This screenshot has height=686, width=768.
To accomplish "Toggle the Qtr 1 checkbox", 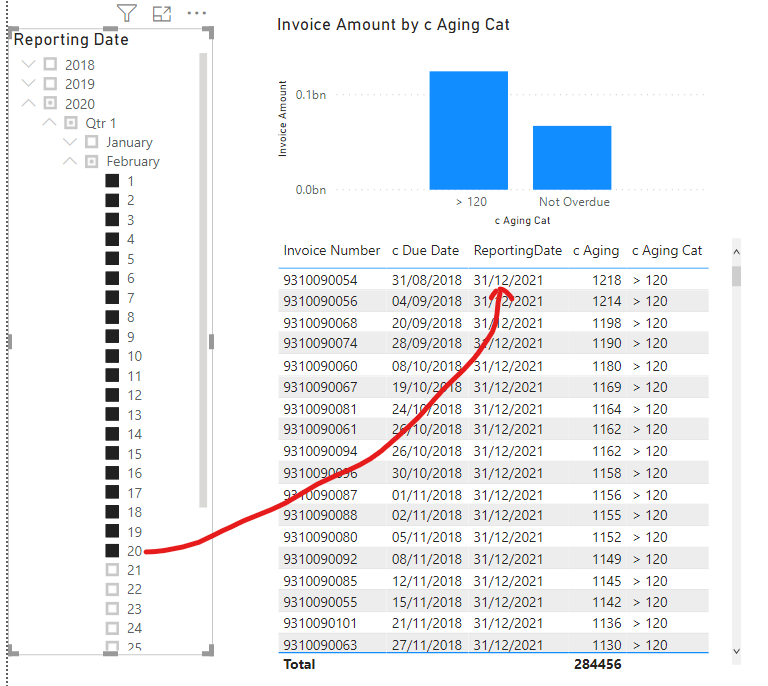I will [71, 122].
